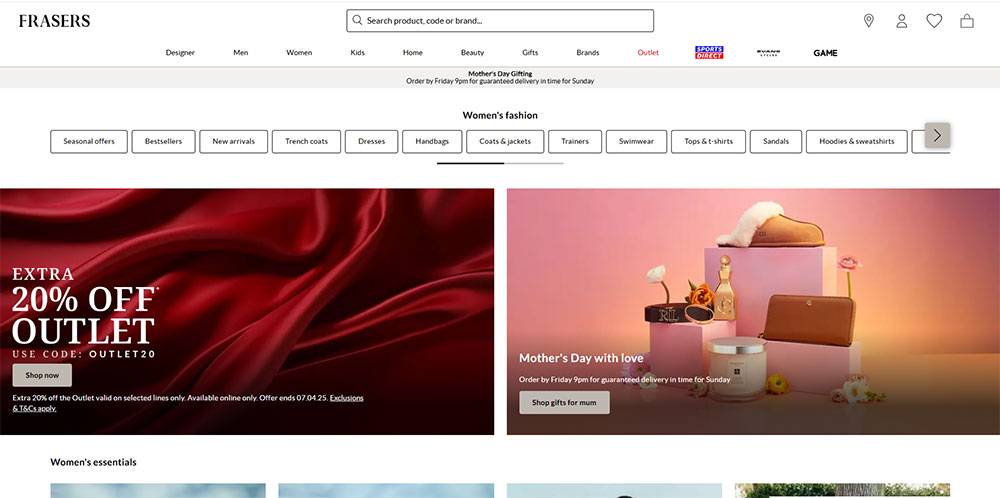This screenshot has width=1000, height=498.
Task: Go to Sports Direct logo link
Action: 709,52
